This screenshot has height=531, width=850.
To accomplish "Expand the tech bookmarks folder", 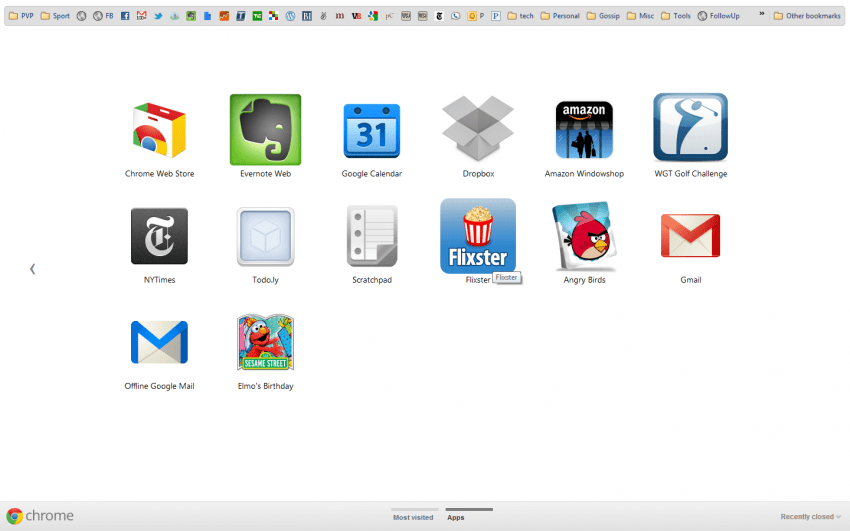I will point(520,16).
